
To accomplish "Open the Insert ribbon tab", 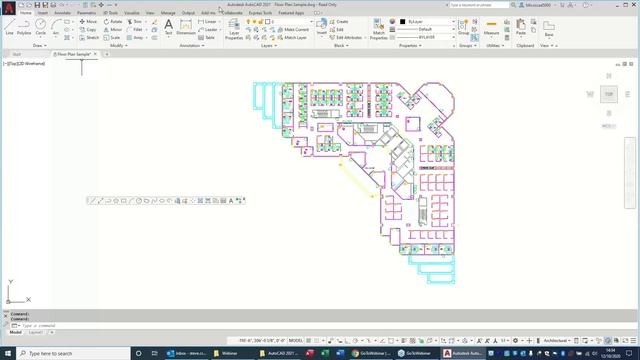I will coord(42,13).
